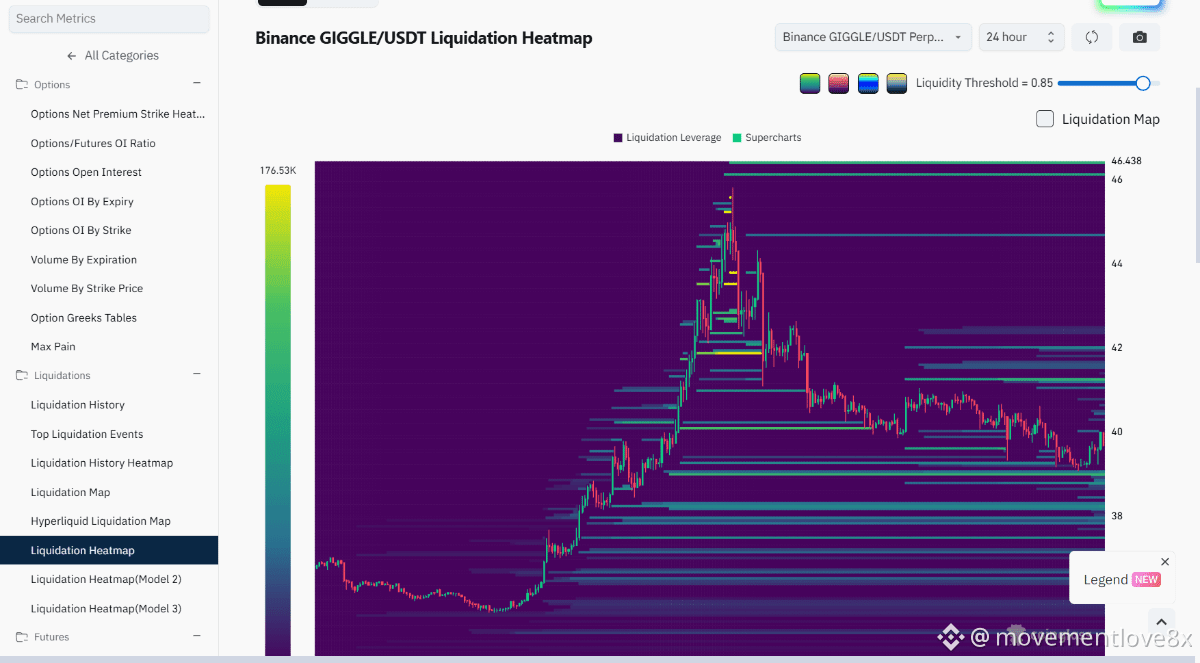This screenshot has width=1200, height=663.
Task: Toggle the Liquidation Leverage legend series
Action: [x=667, y=137]
